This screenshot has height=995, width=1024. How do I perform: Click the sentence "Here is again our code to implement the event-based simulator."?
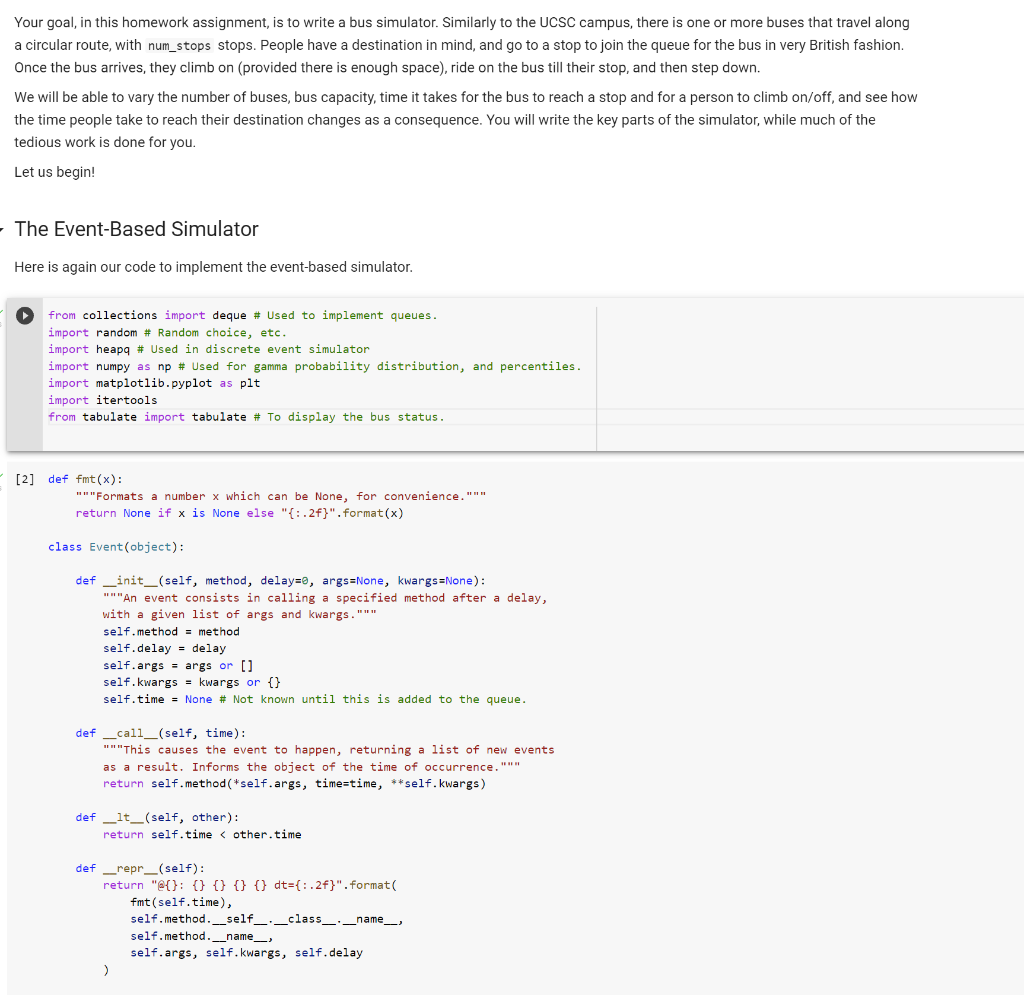214,267
